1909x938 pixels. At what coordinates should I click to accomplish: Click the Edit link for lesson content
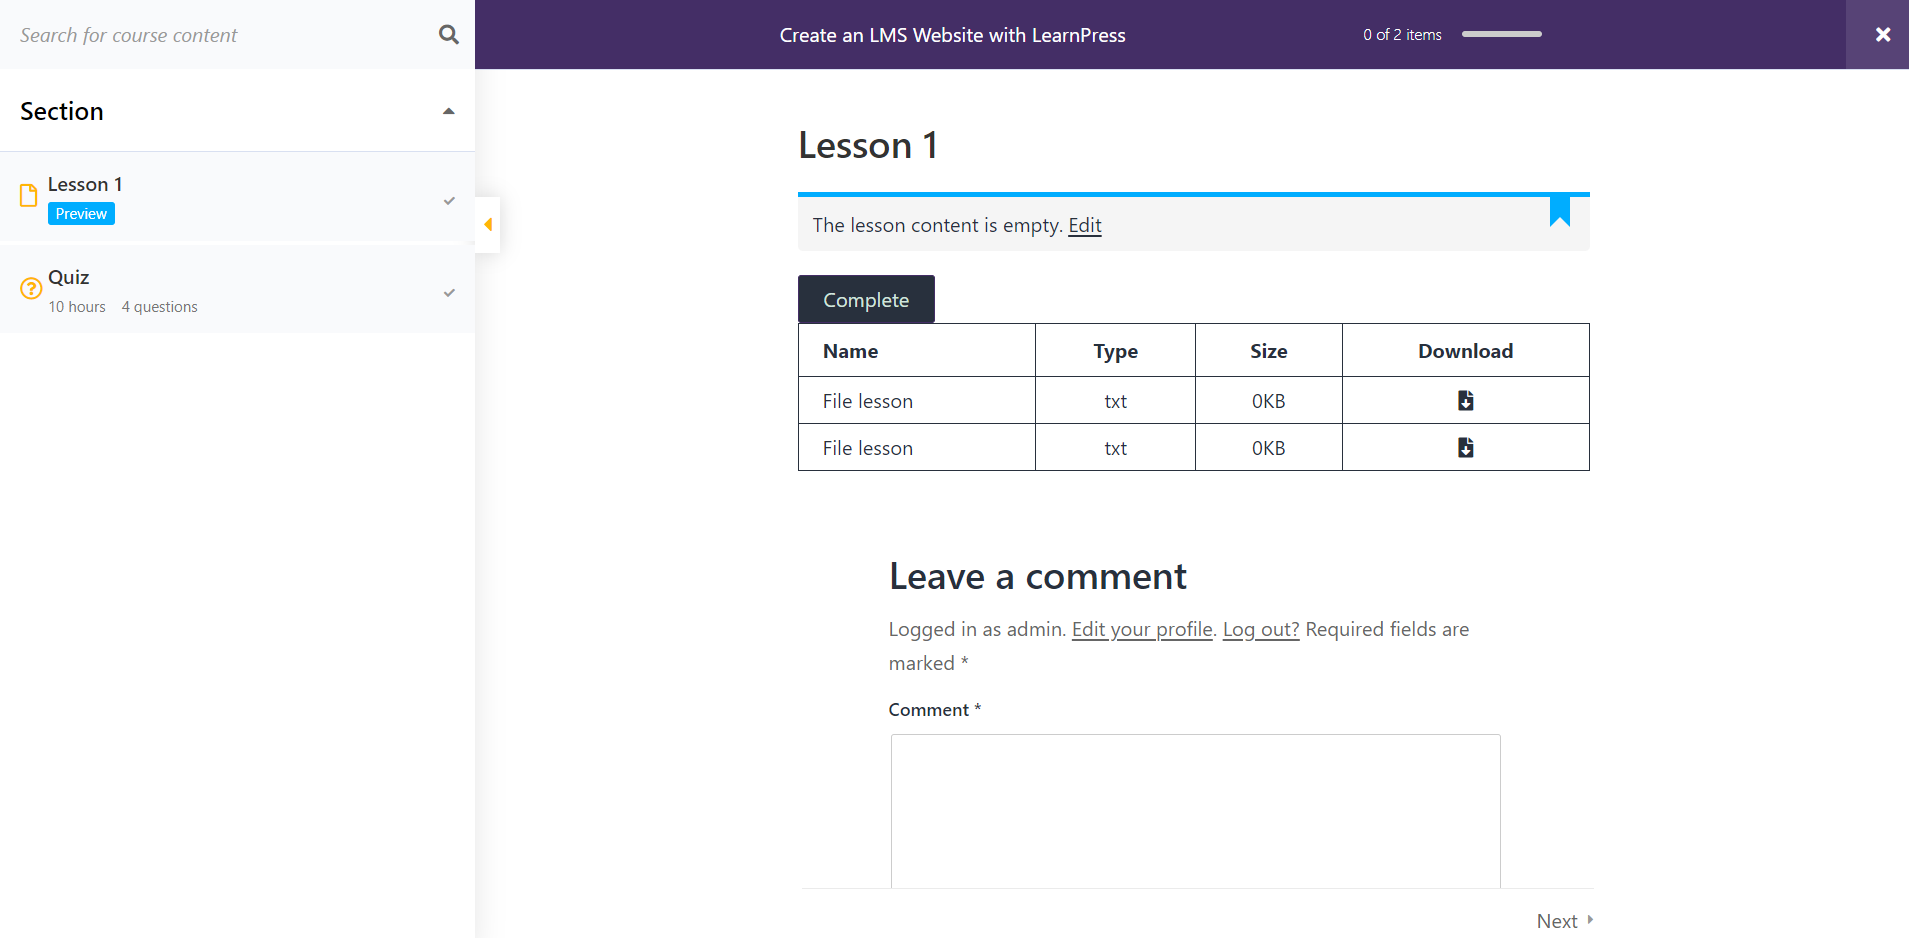pos(1085,225)
